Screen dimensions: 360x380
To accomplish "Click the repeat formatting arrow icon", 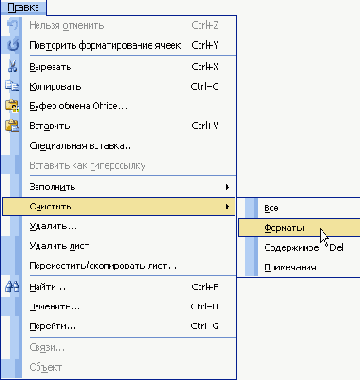I will [13, 45].
